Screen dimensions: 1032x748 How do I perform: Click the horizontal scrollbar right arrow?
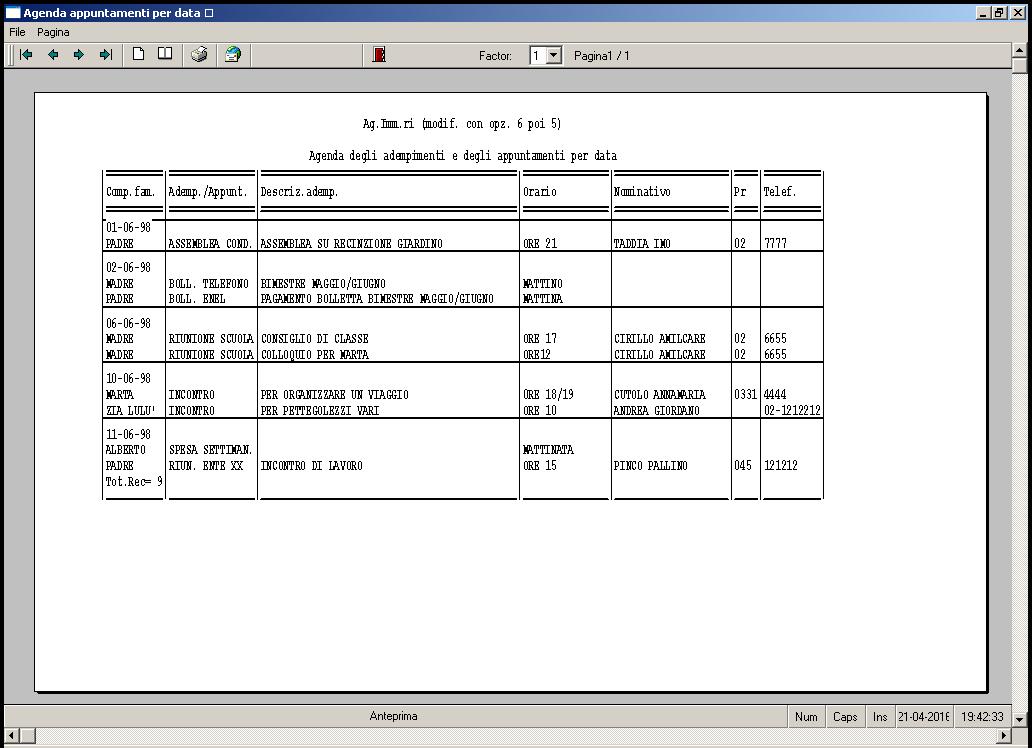[x=1004, y=735]
